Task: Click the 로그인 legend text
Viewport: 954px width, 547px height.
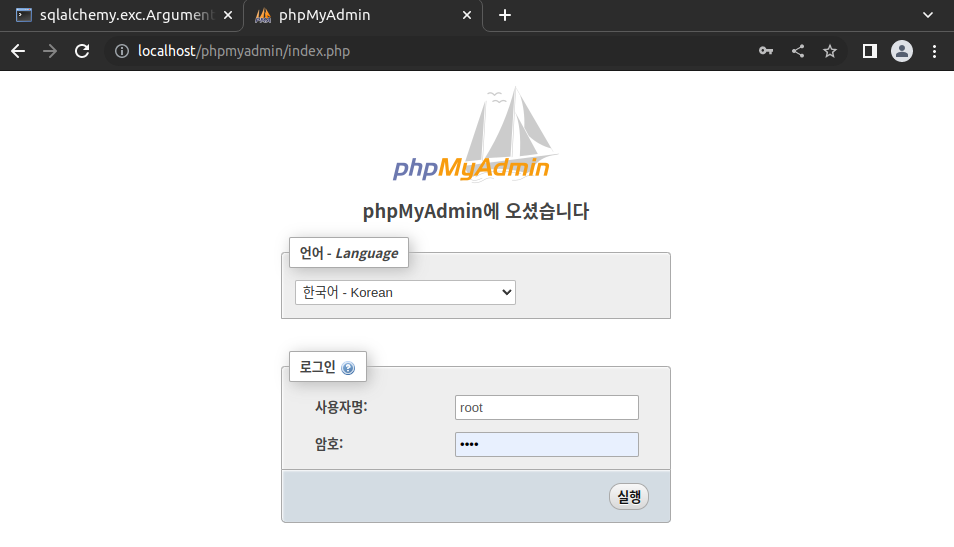Action: (318, 367)
